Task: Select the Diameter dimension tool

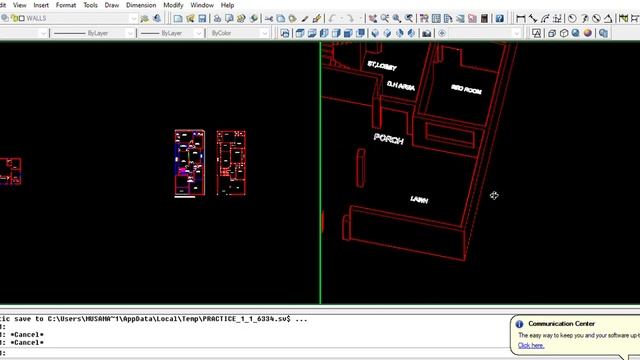Action: click(x=596, y=18)
